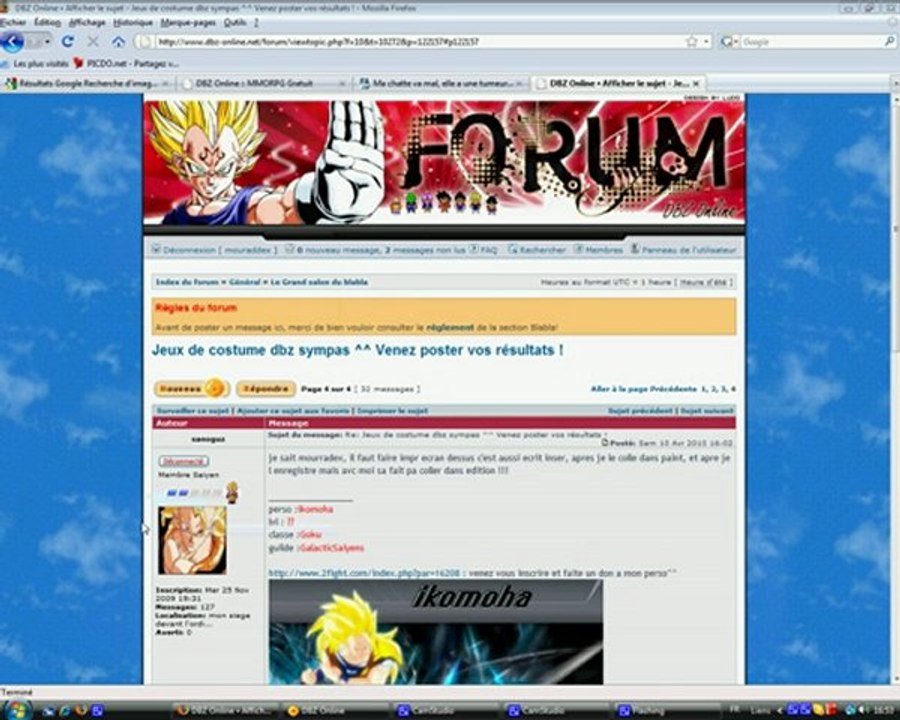Bookmark page with the star icon

tap(692, 41)
